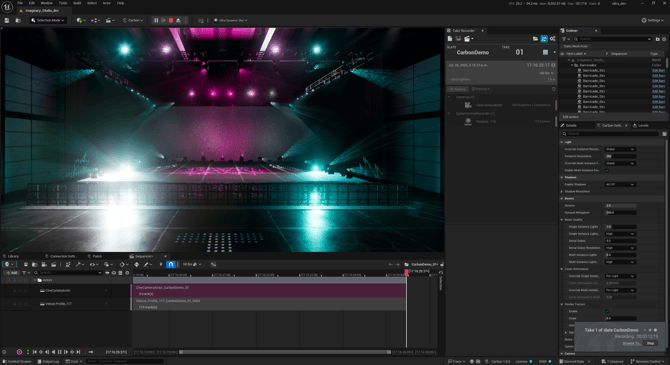Click the Source button in Take Recorder

pos(458,89)
